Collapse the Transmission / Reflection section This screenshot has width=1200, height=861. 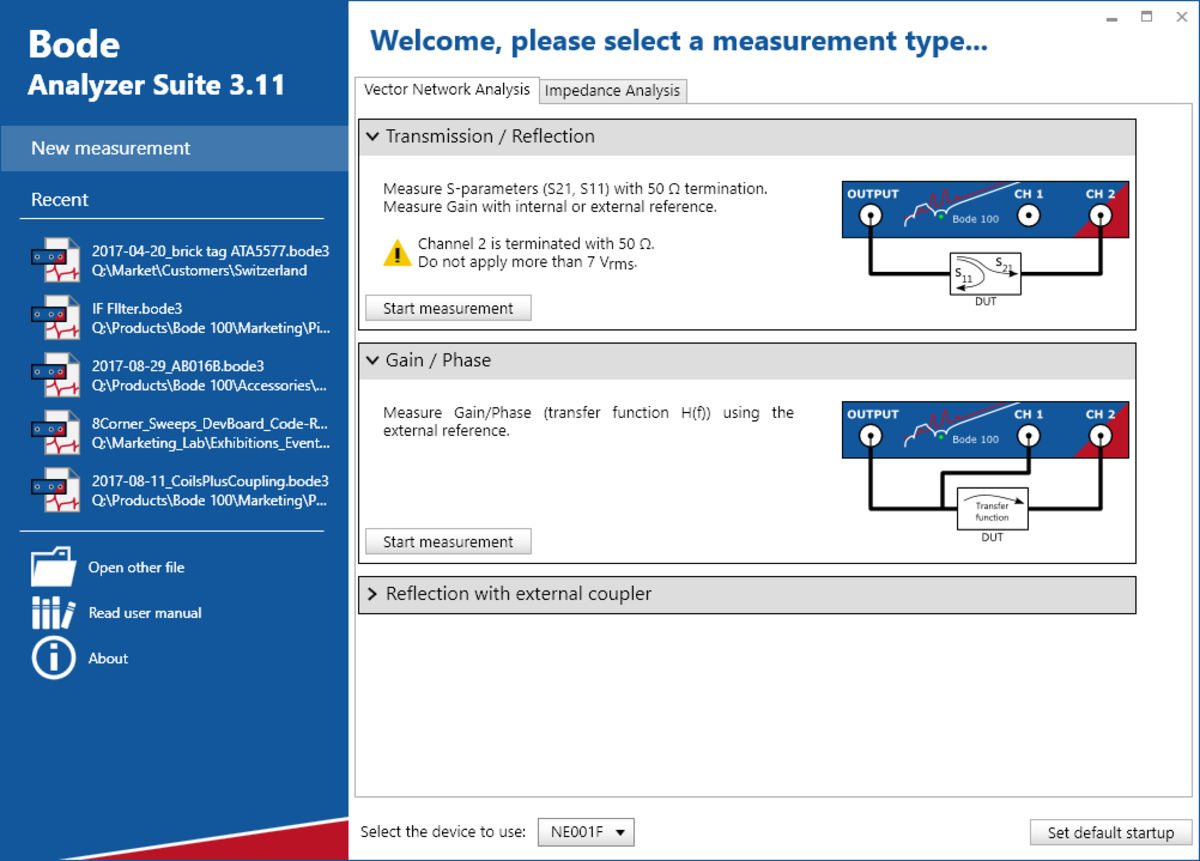point(372,137)
